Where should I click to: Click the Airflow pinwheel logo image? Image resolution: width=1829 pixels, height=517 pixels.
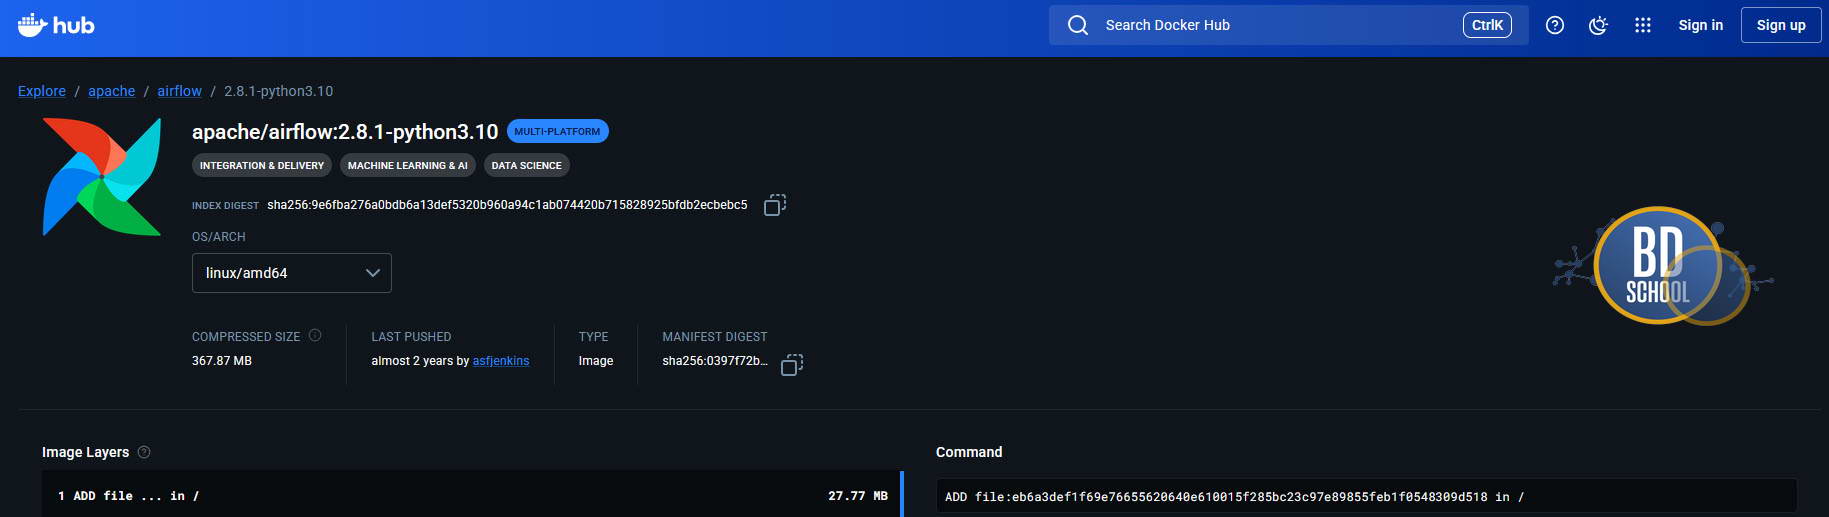click(x=101, y=177)
